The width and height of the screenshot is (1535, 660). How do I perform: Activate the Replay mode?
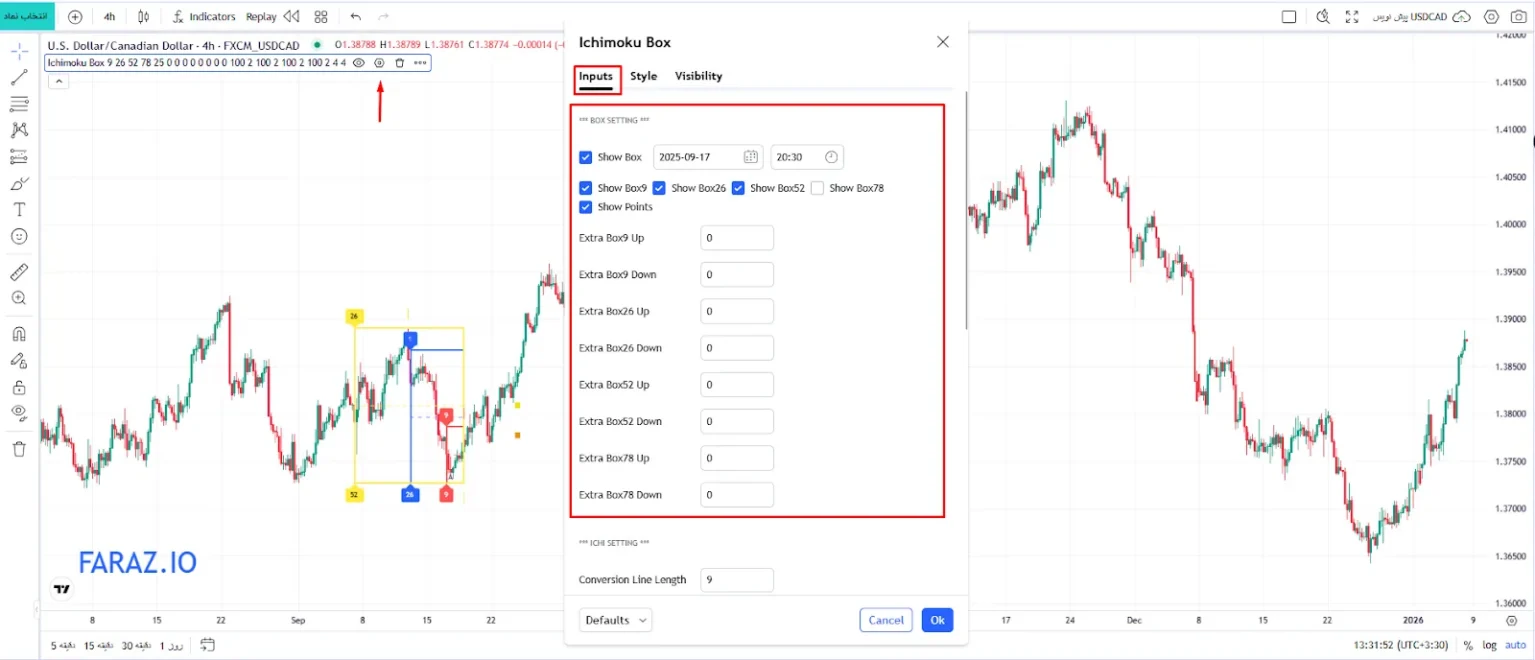[260, 16]
